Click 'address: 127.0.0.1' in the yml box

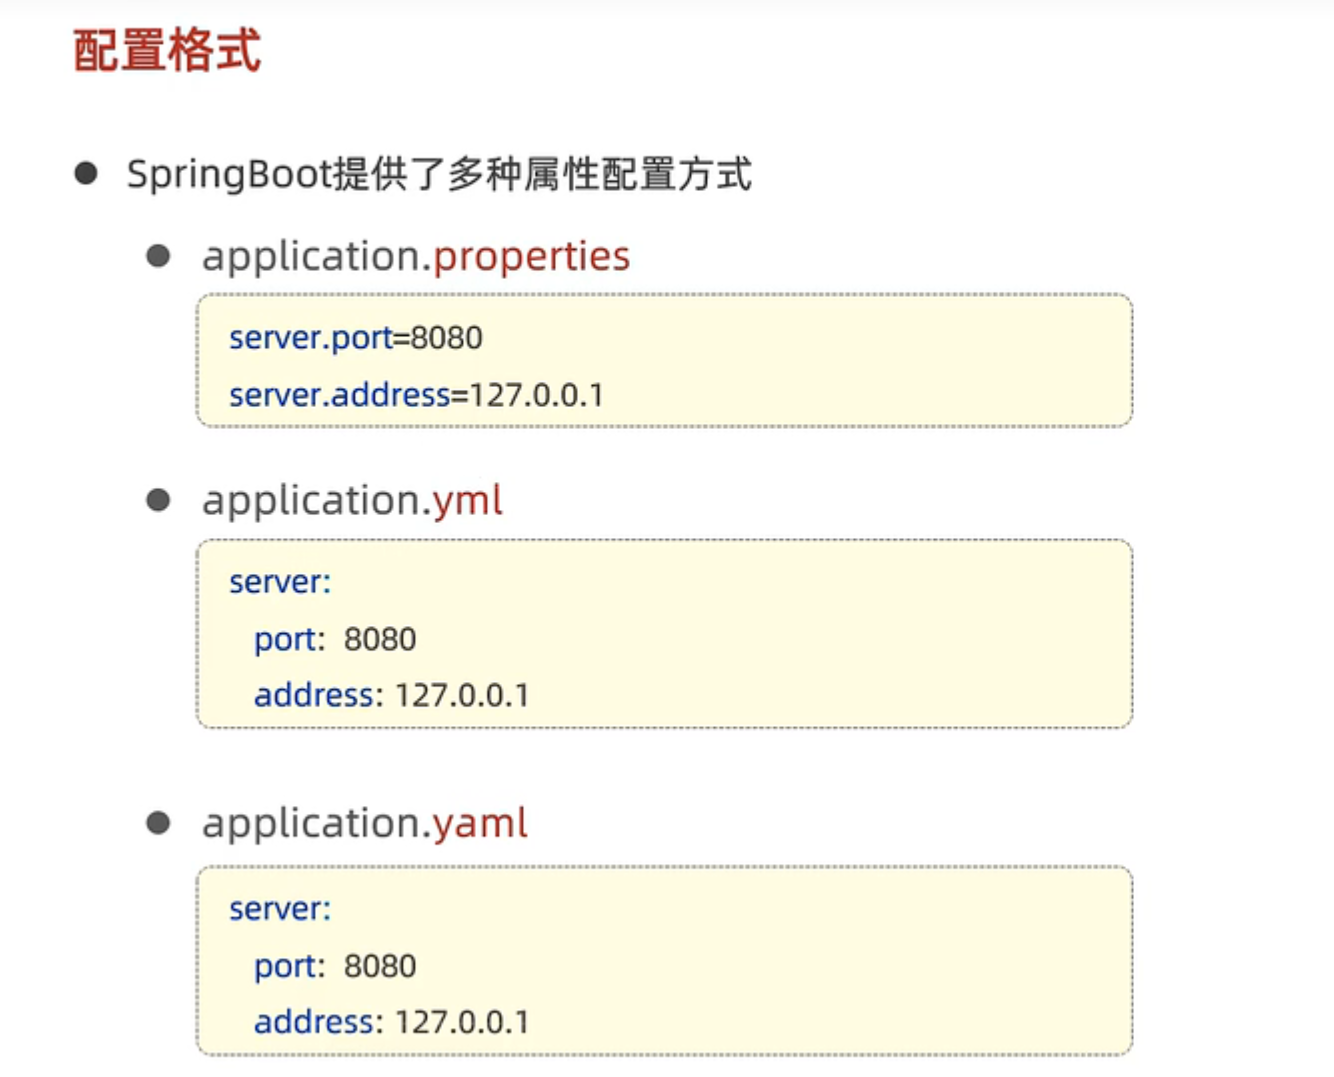coord(391,695)
